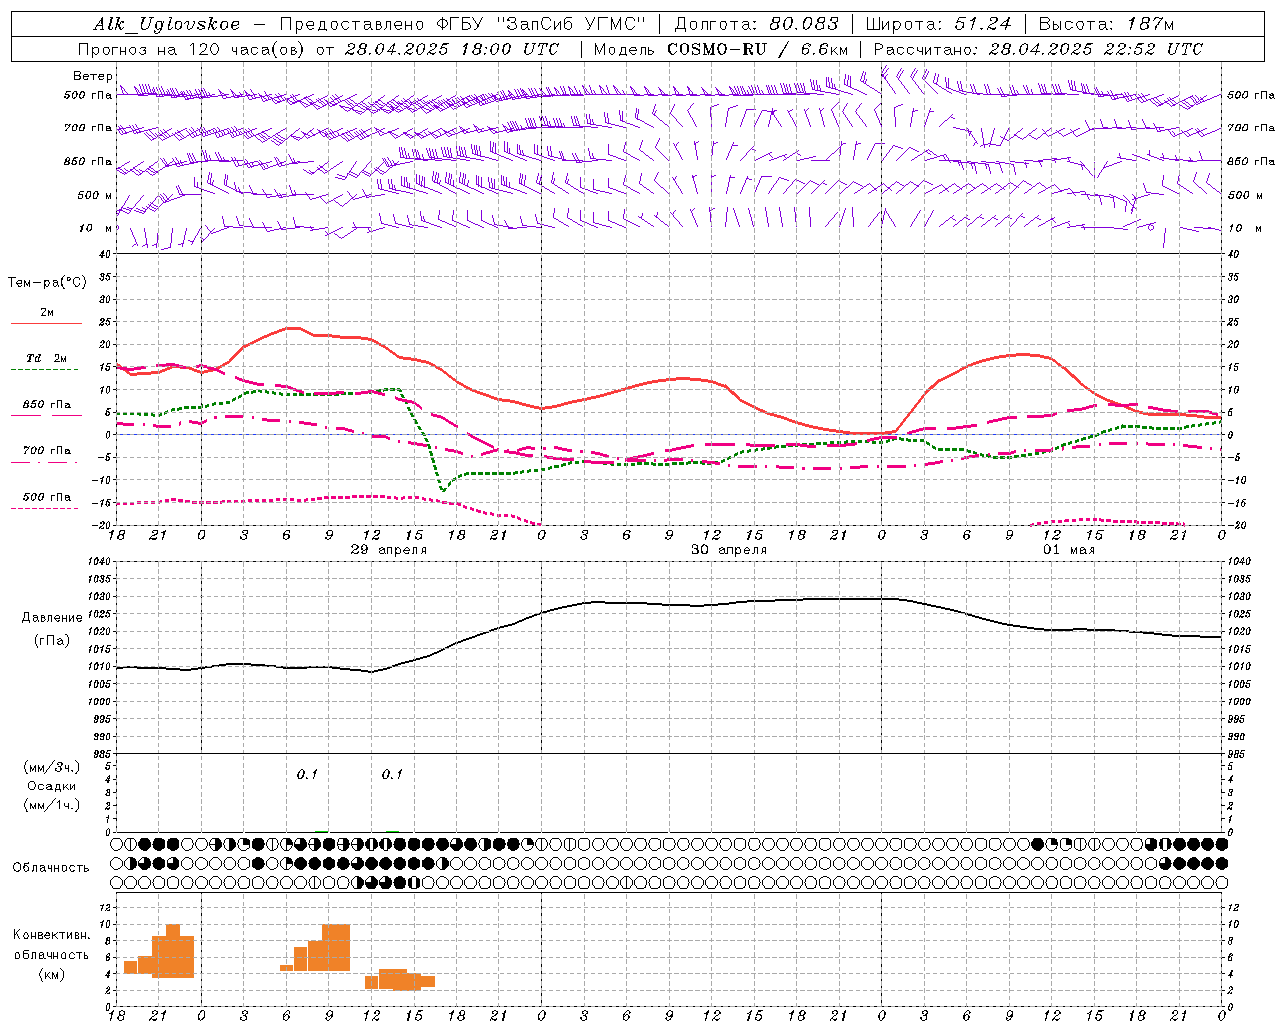Click the "2м" legend entry with solid line
Image resolution: width=1280 pixels, height=1024 pixels.
coord(47,313)
